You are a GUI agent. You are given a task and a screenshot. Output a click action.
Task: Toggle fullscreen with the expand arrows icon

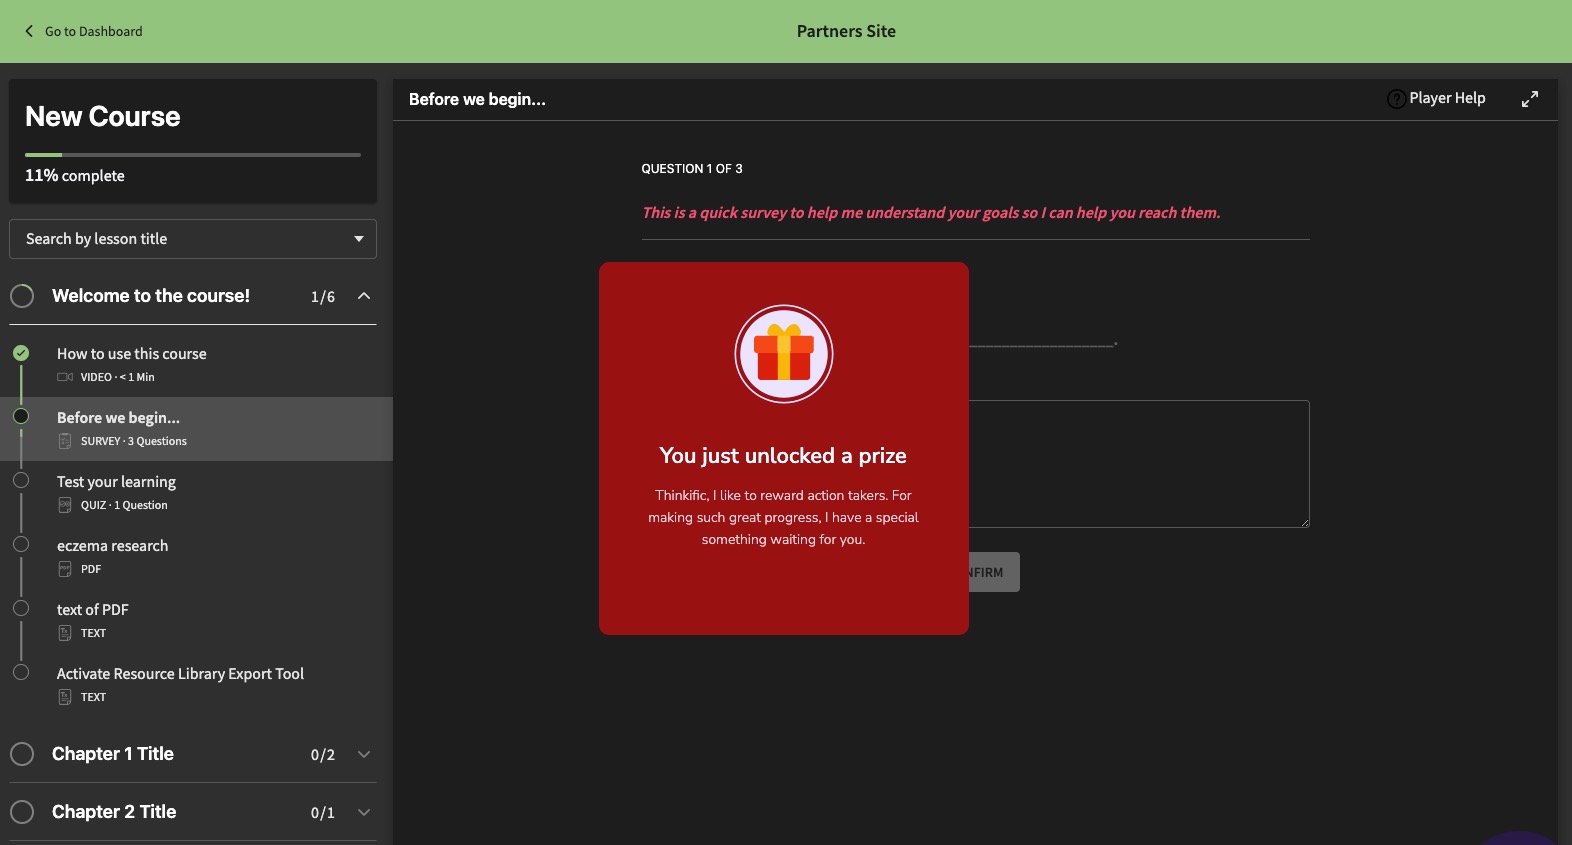(x=1530, y=99)
